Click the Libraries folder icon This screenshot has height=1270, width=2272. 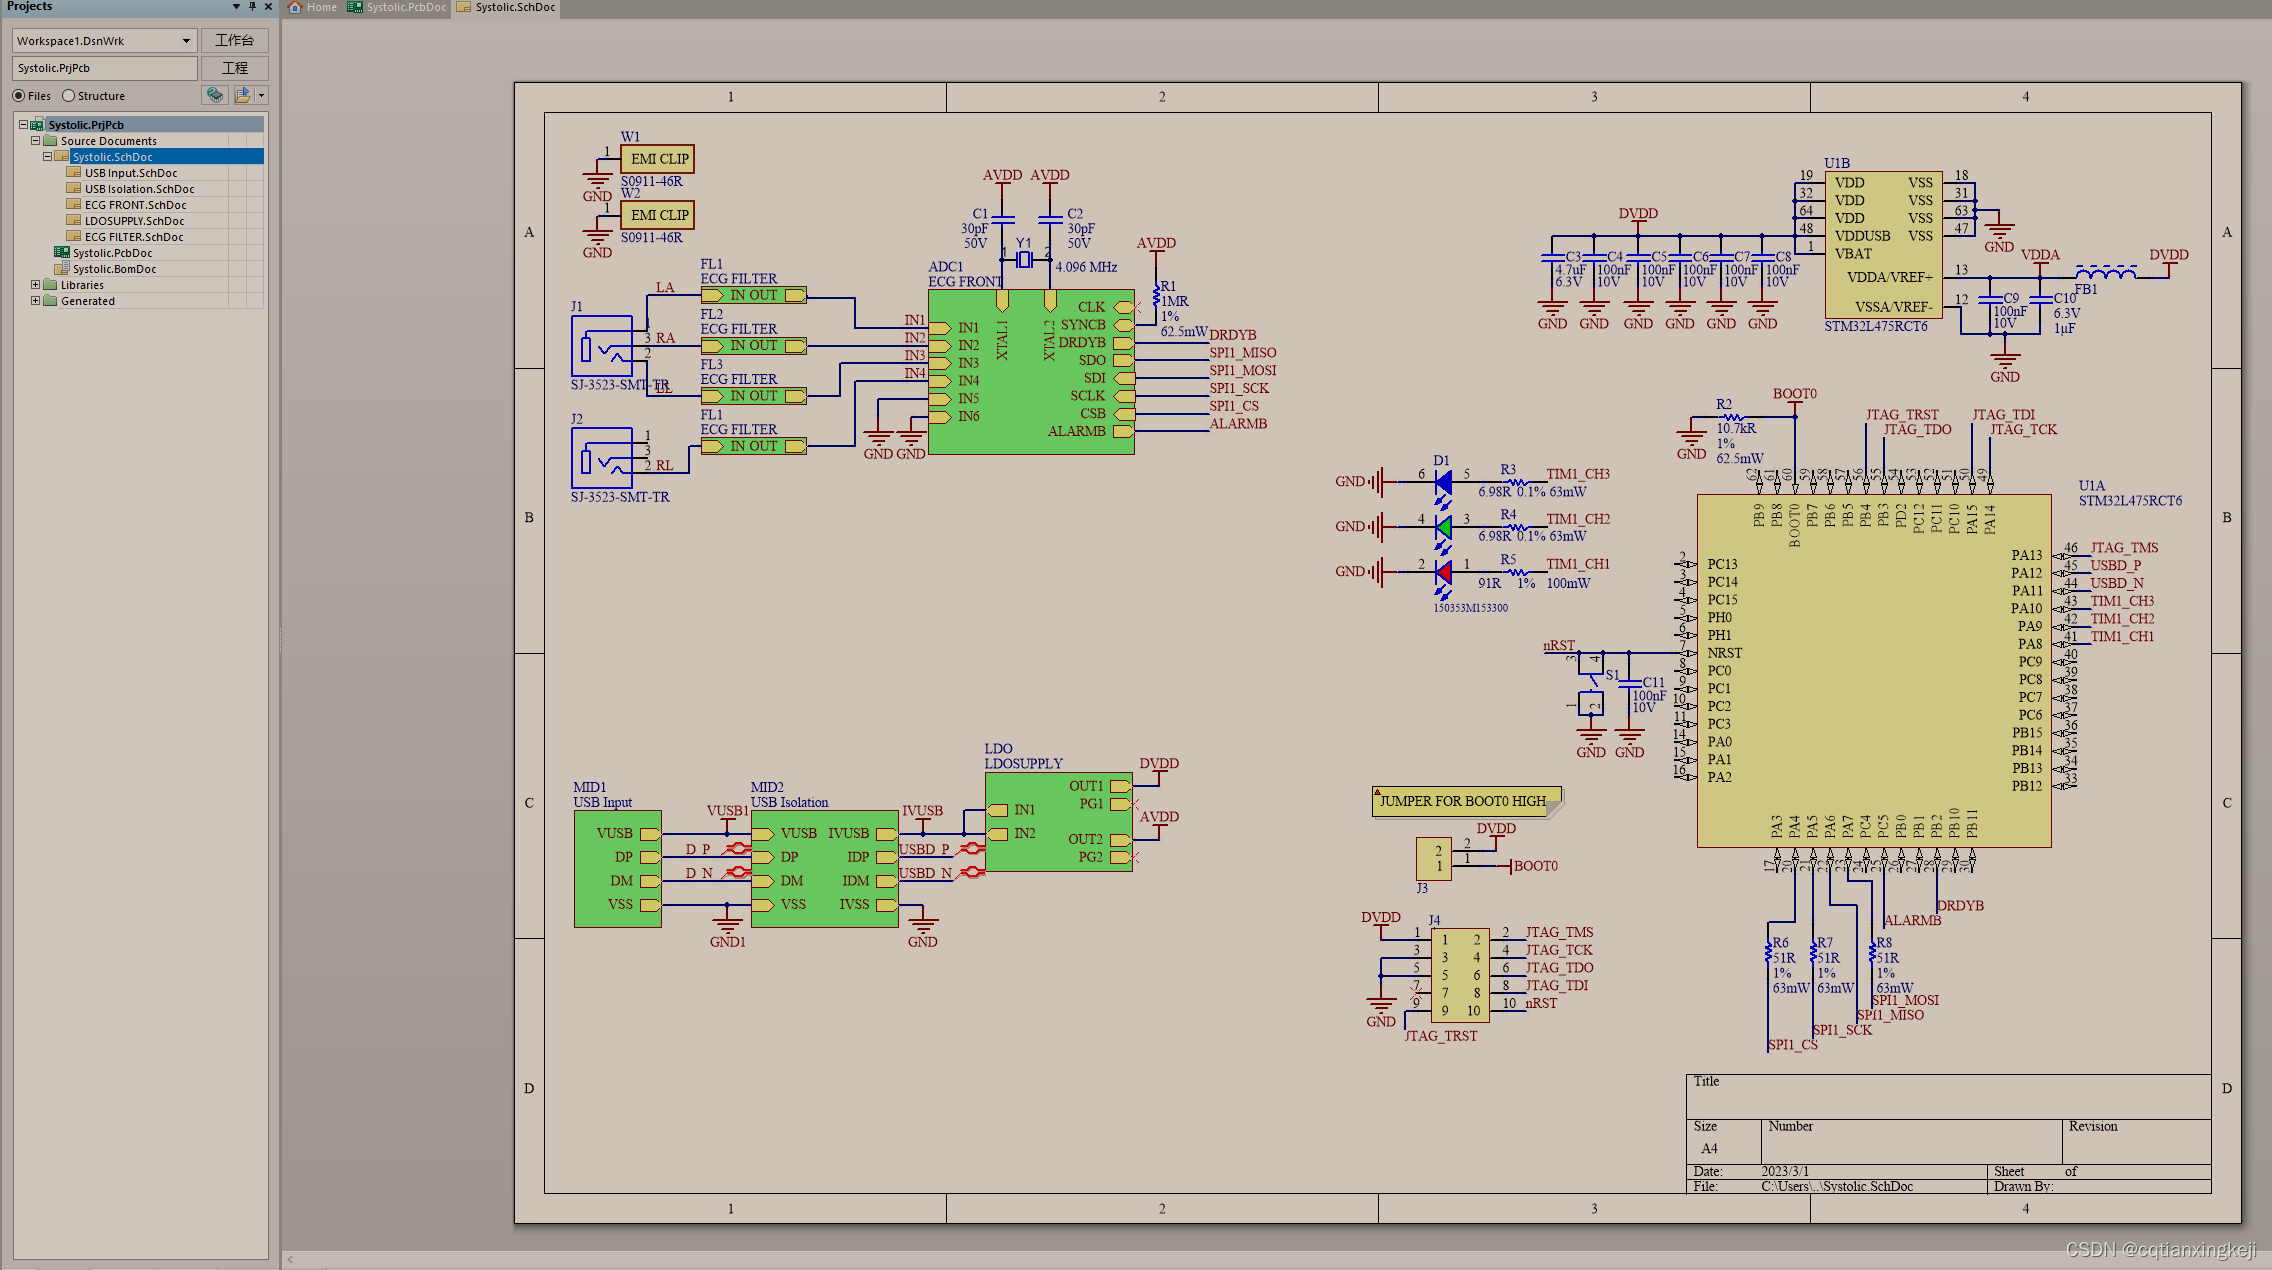coord(50,284)
